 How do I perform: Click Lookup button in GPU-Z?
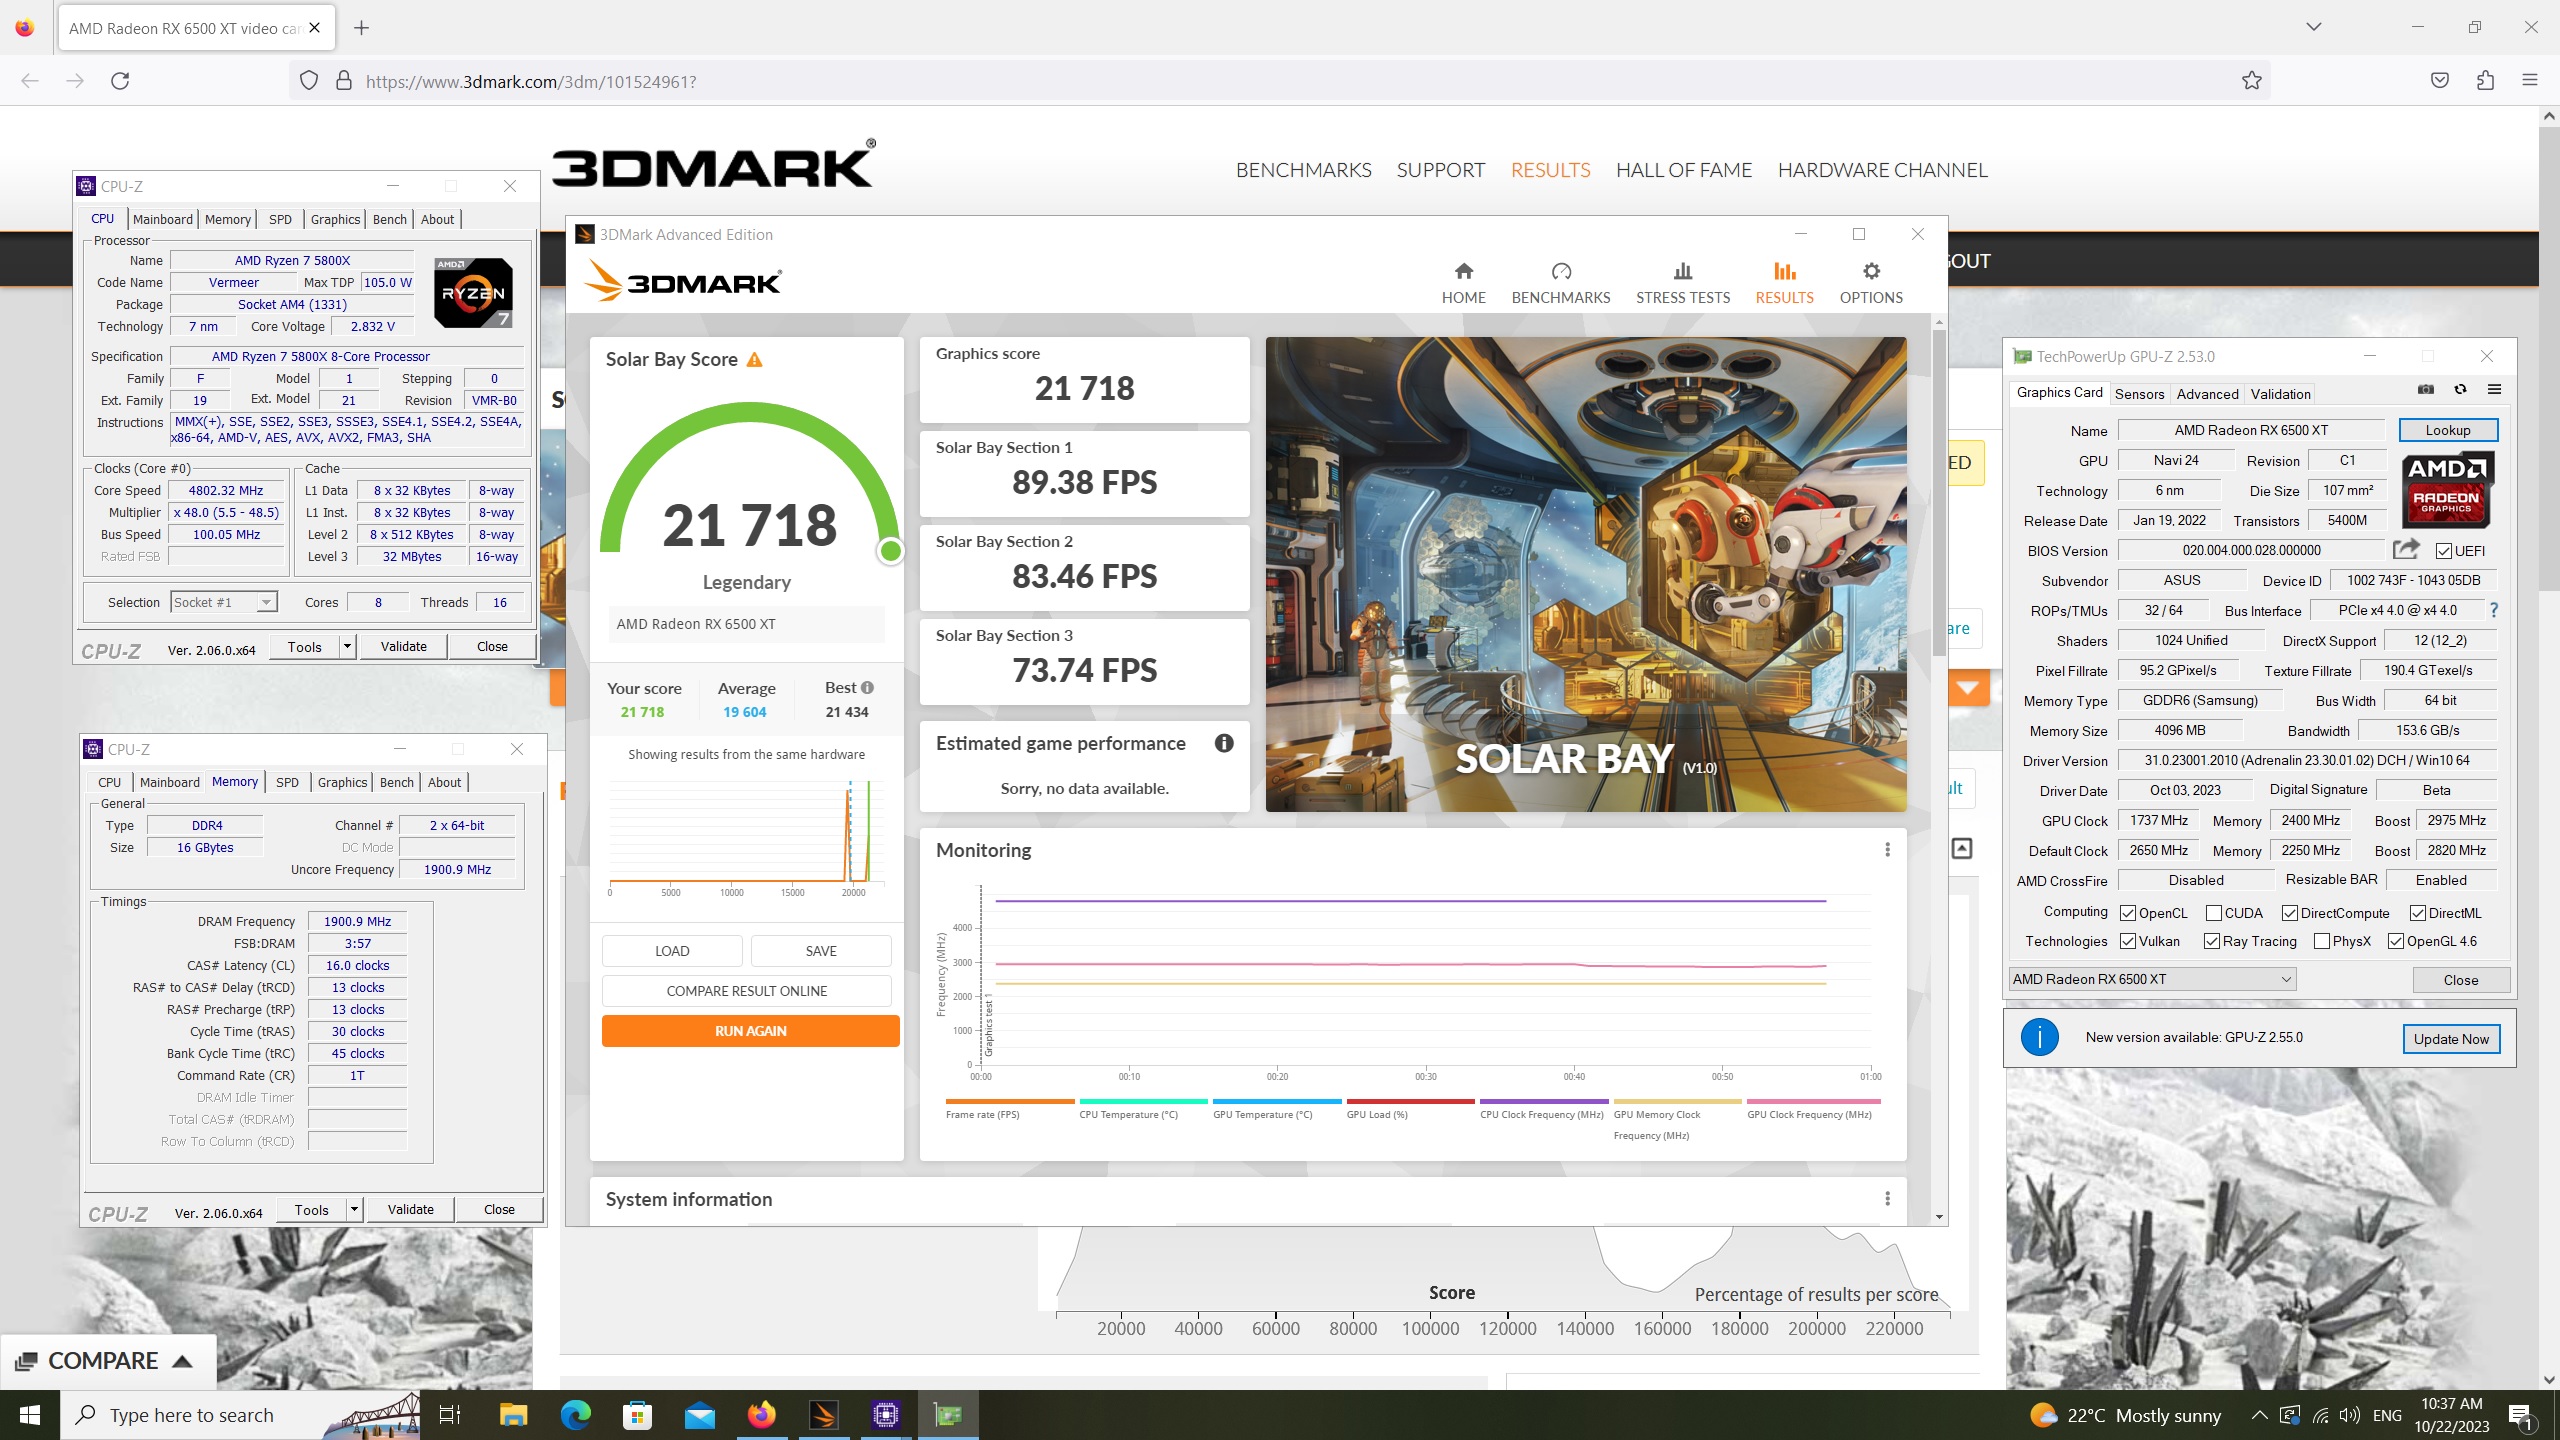point(2447,430)
